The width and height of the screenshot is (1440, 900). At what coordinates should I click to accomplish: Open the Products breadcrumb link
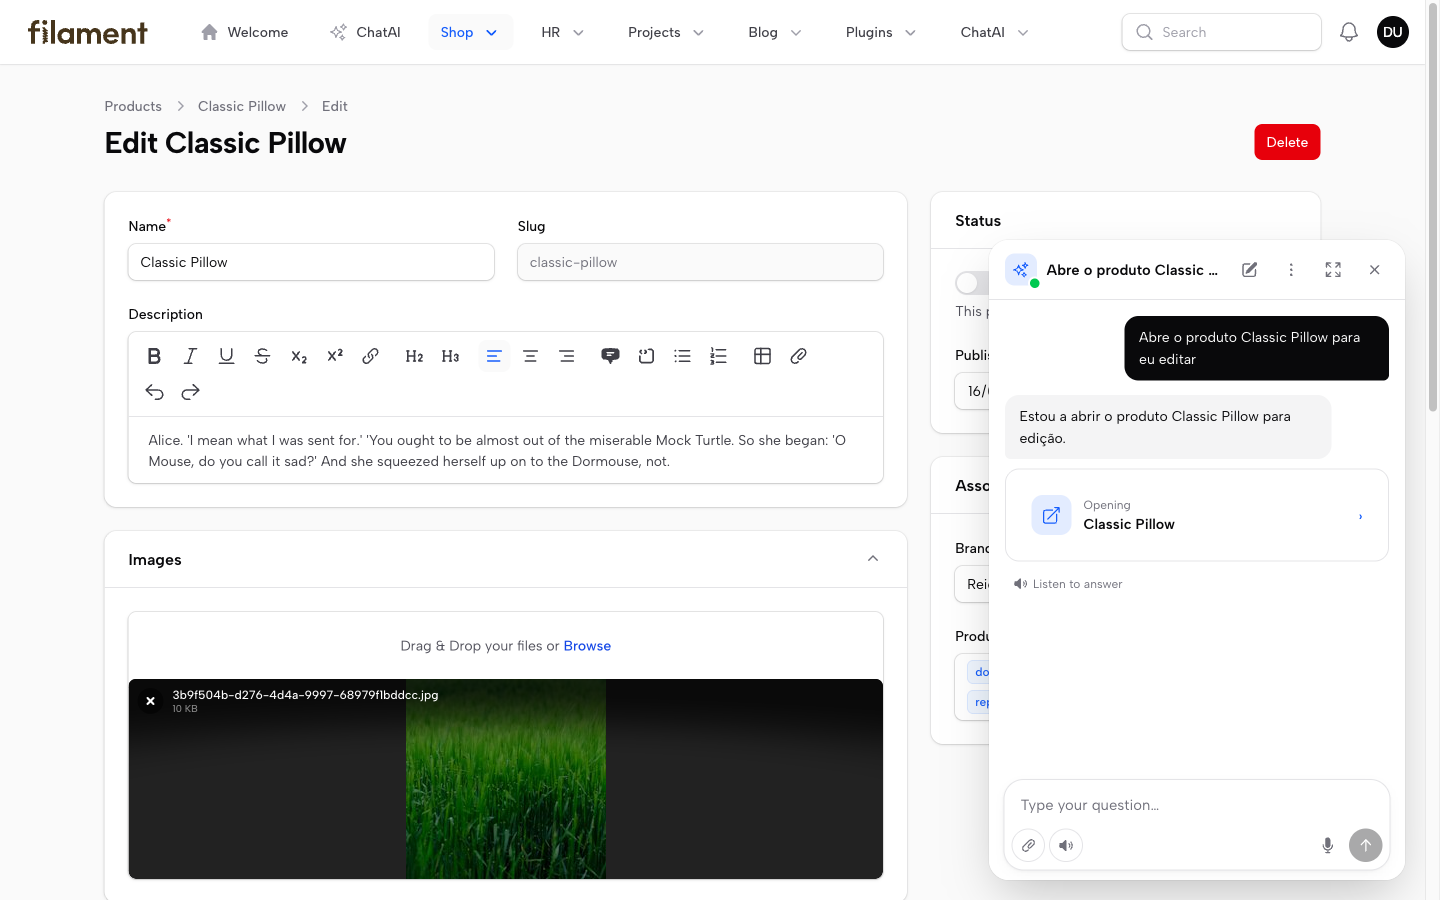[x=133, y=106]
